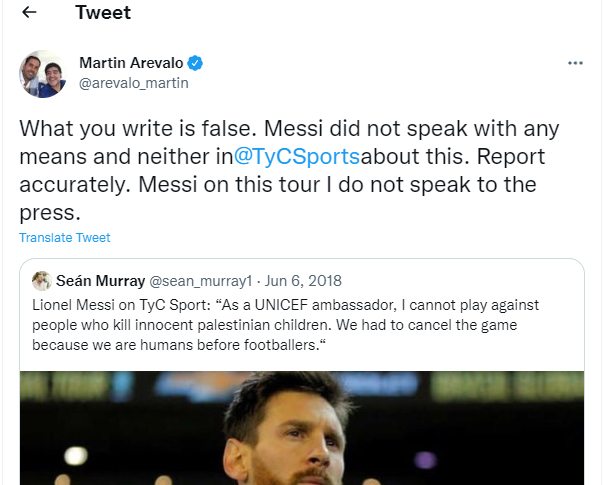This screenshot has height=485, width=603.
Task: Click Translate Tweet
Action: [65, 238]
